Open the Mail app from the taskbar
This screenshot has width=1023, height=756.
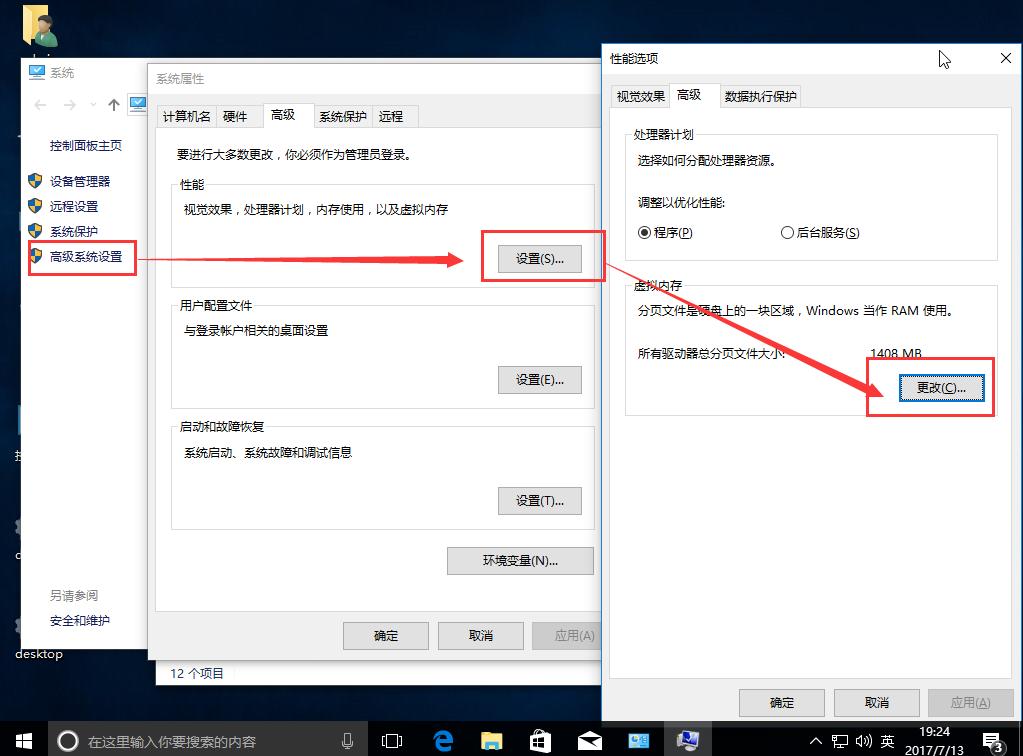click(589, 740)
